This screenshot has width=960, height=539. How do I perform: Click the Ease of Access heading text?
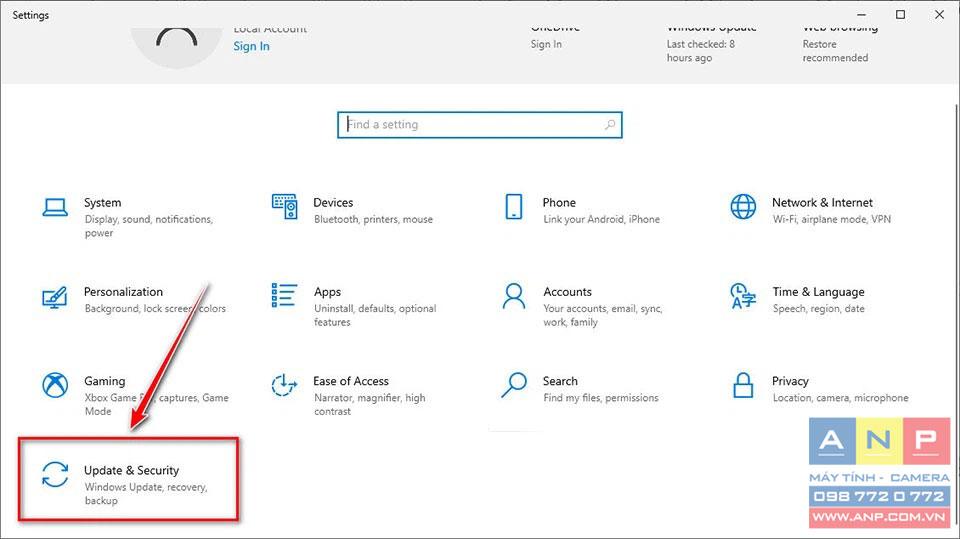pyautogui.click(x=351, y=381)
